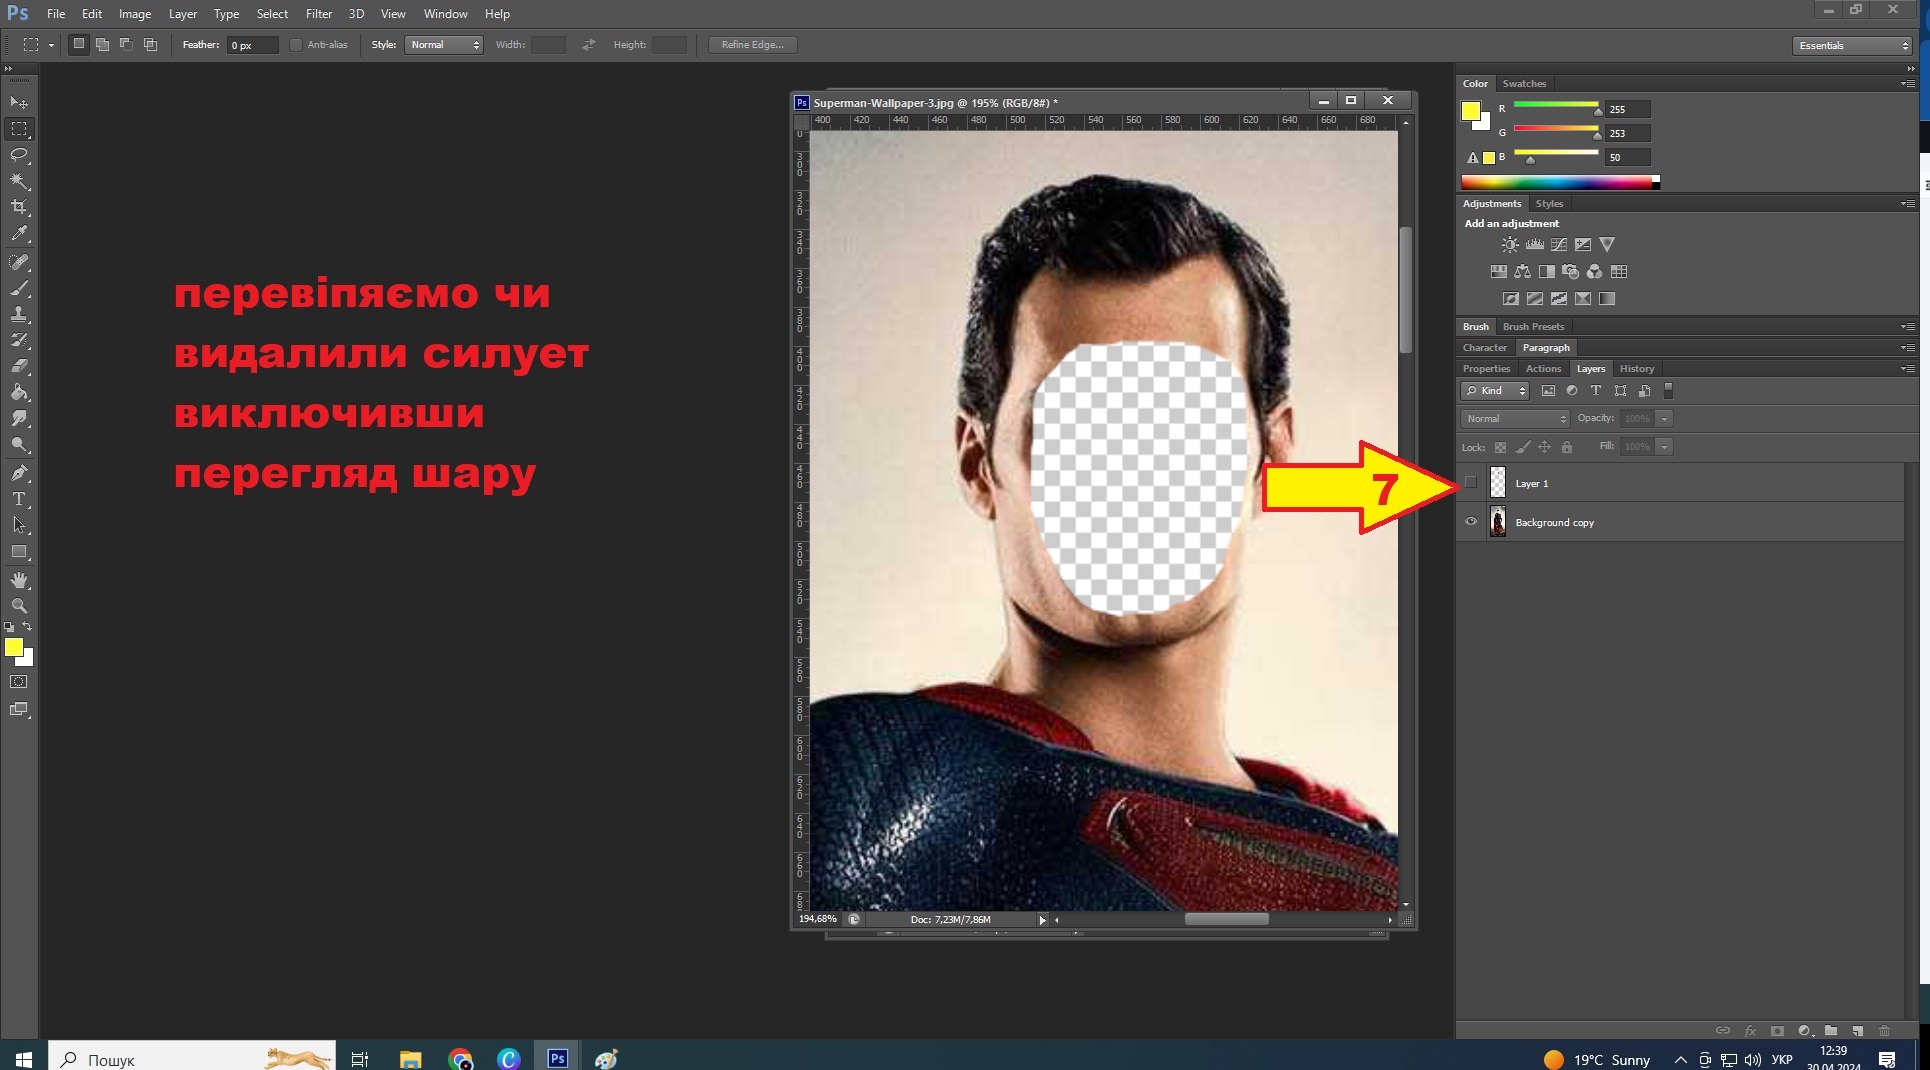The width and height of the screenshot is (1930, 1070).
Task: Add a Curves adjustment
Action: [1558, 244]
